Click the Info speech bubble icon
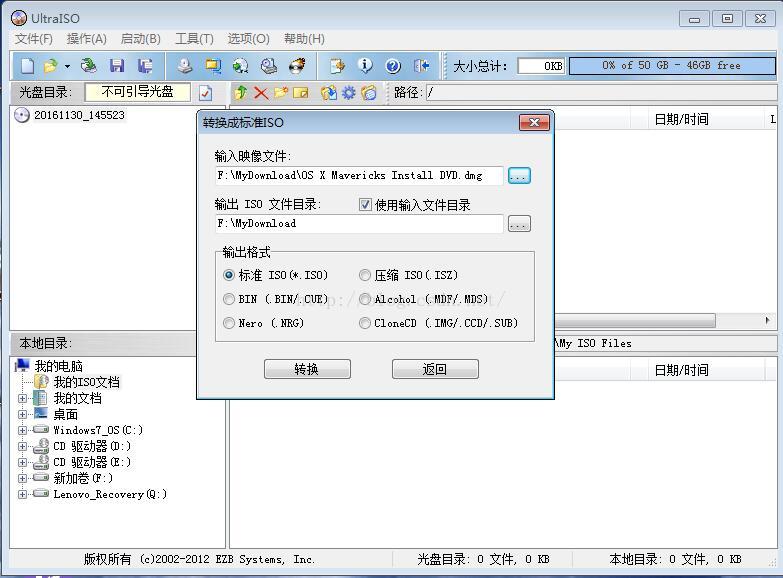Viewport: 783px width, 578px height. pos(366,66)
